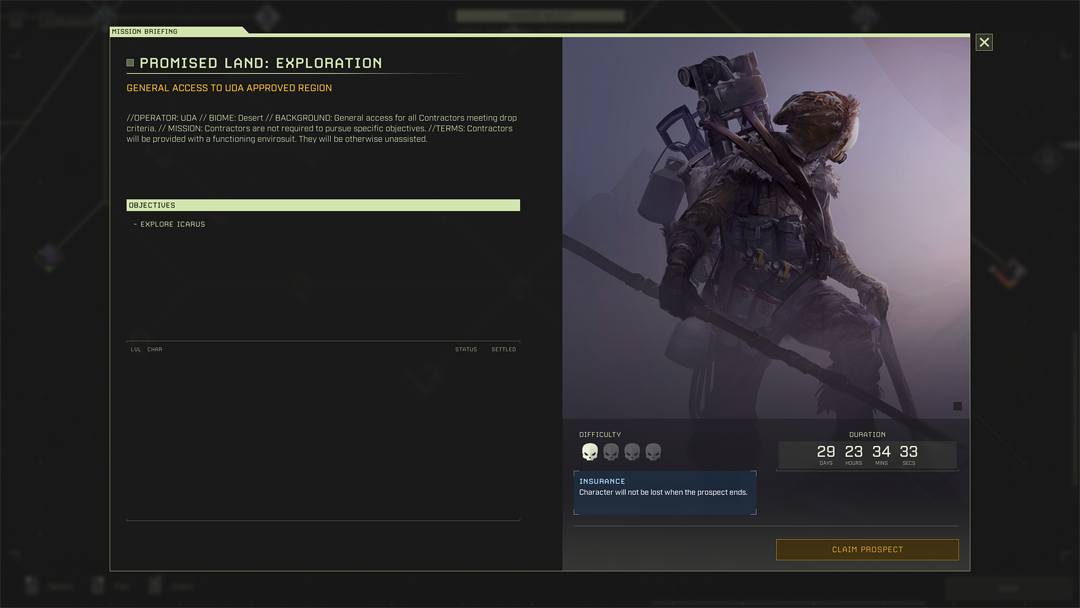Screen dimensions: 1080x608
Task: Click the Insurance info box
Action: [x=665, y=492]
